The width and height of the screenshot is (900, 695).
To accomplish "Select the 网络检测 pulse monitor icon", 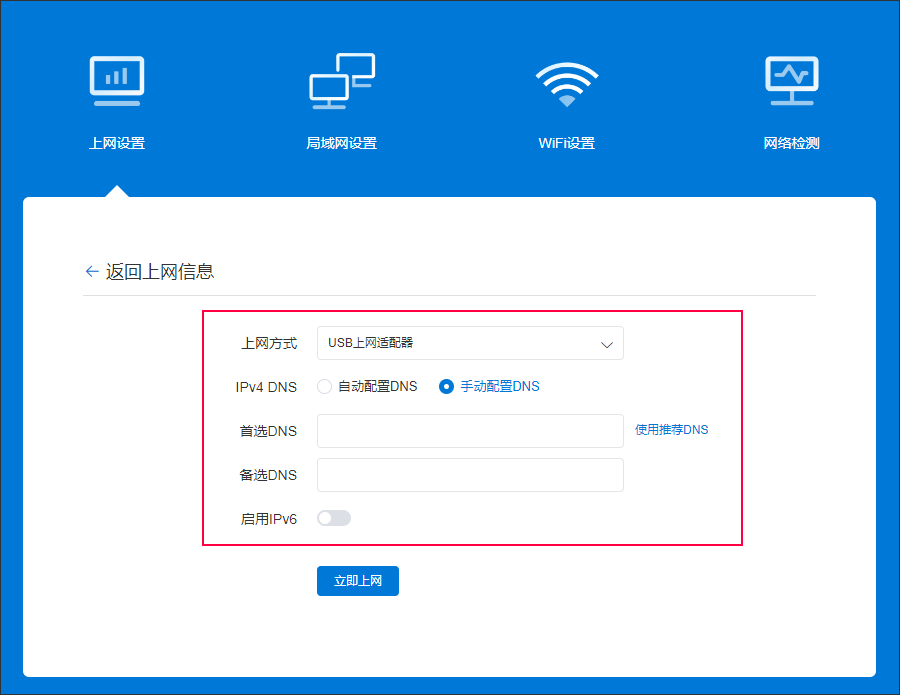I will [x=791, y=81].
